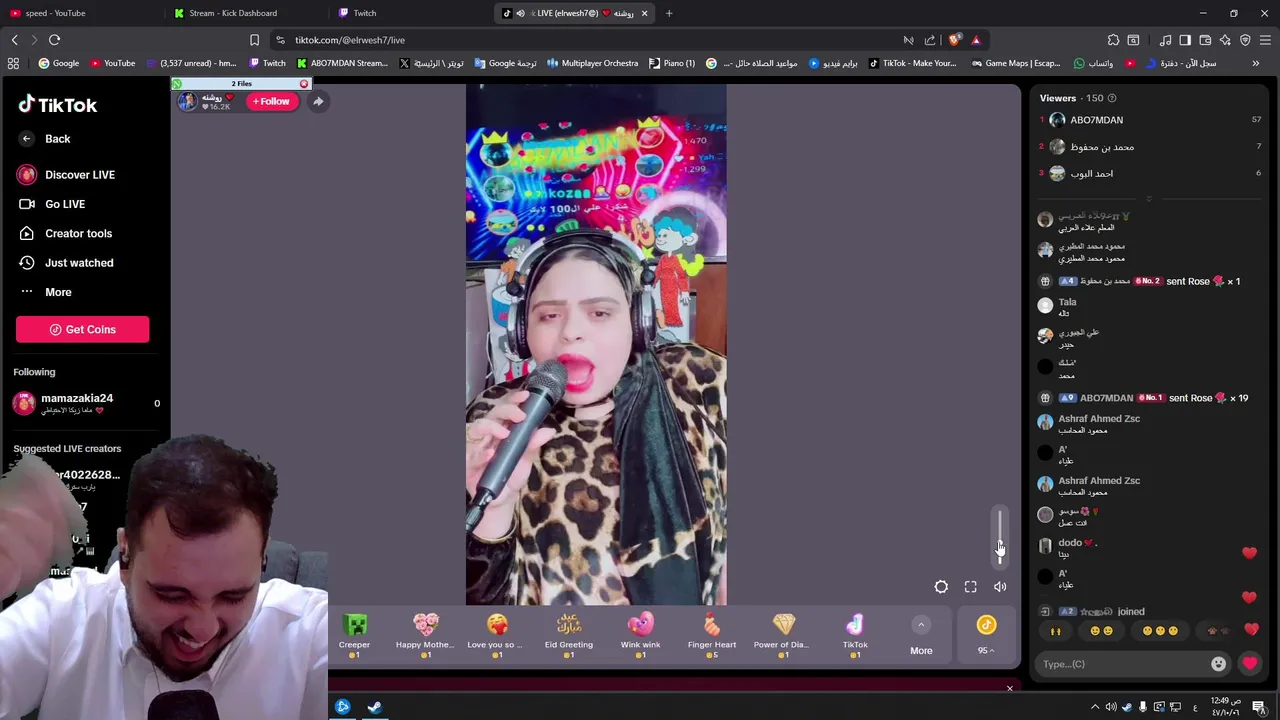Send the Love you so gift
This screenshot has height=720, width=1280.
[x=497, y=636]
